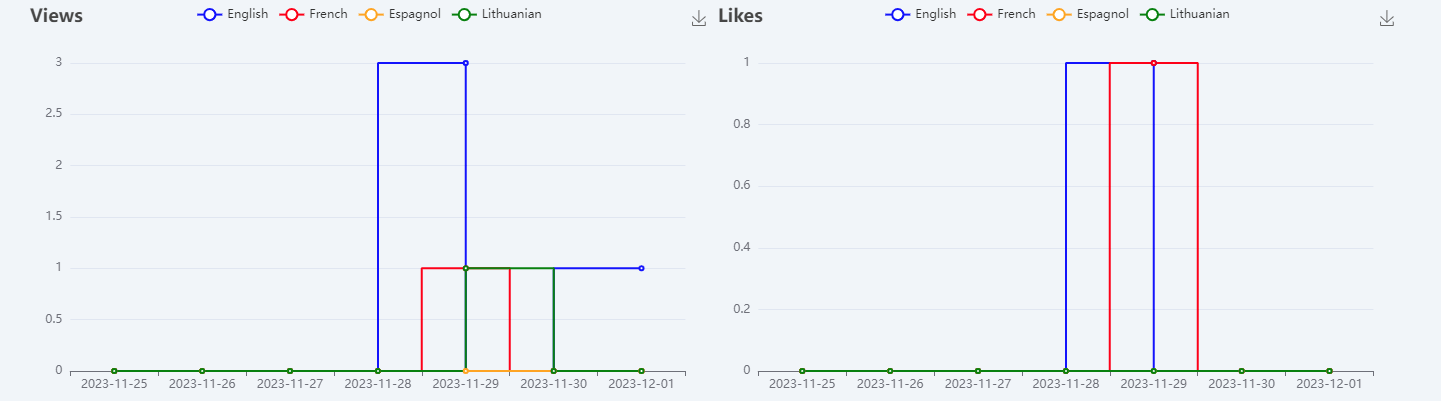Click the 2023-11-30 label on Likes axis
The image size is (1441, 401).
pos(1241,384)
